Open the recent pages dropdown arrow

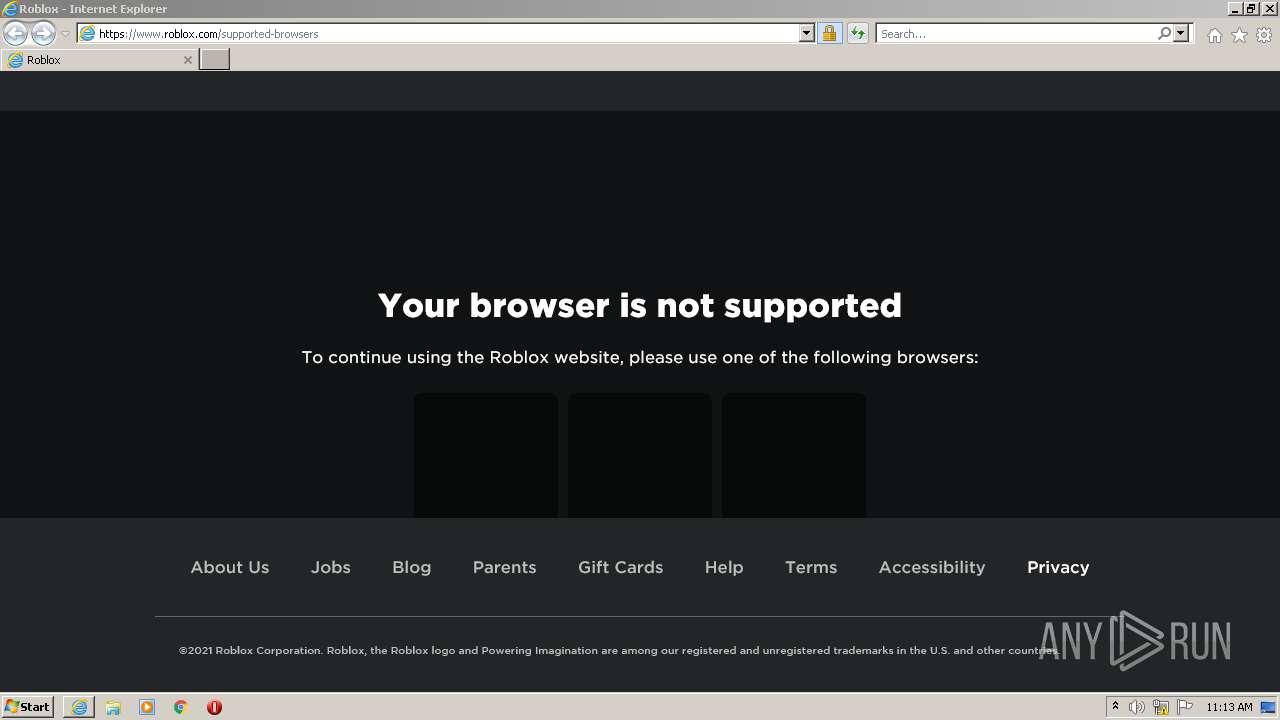(66, 34)
